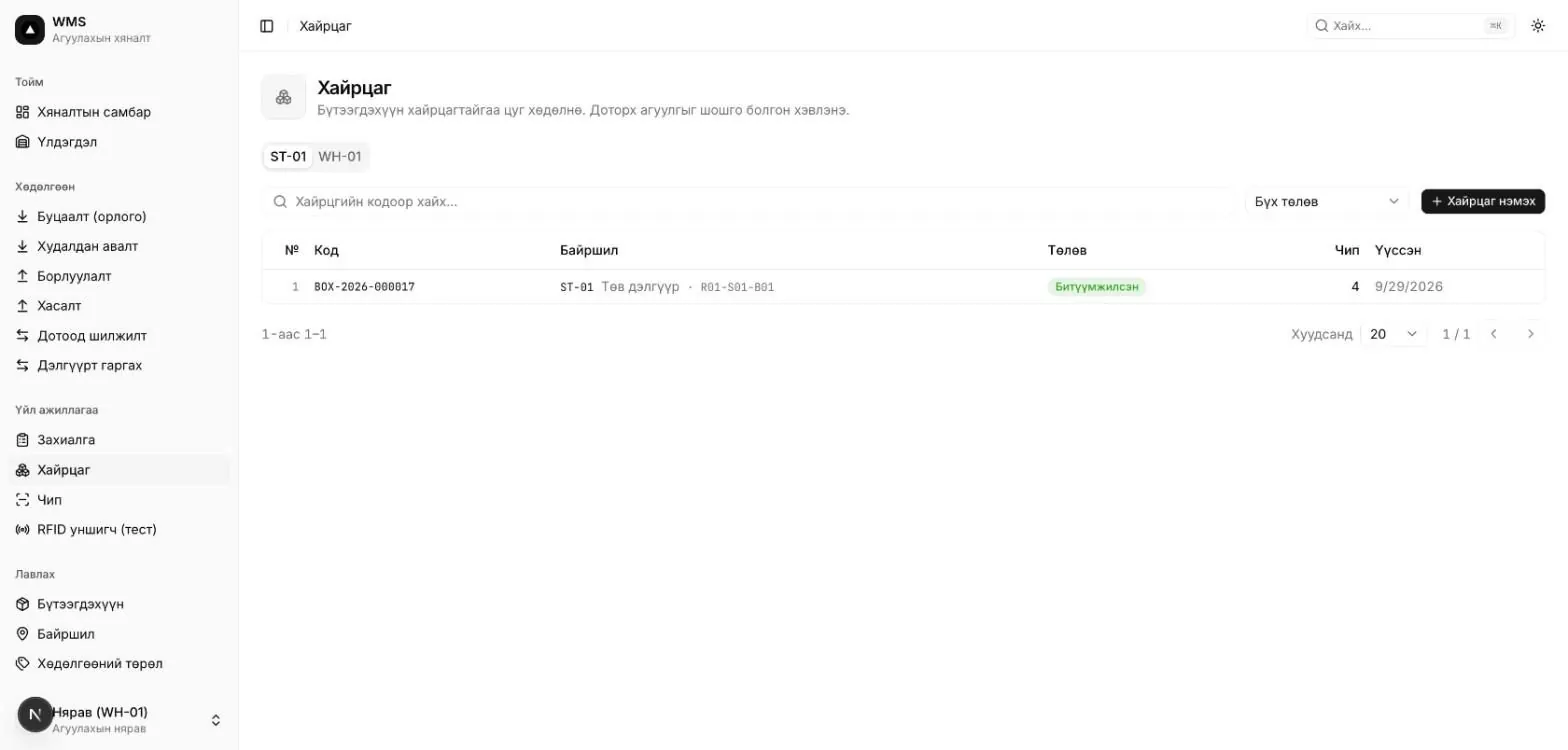This screenshot has height=750, width=1568.
Task: Click the date 9/29/2026
Action: 1409,287
